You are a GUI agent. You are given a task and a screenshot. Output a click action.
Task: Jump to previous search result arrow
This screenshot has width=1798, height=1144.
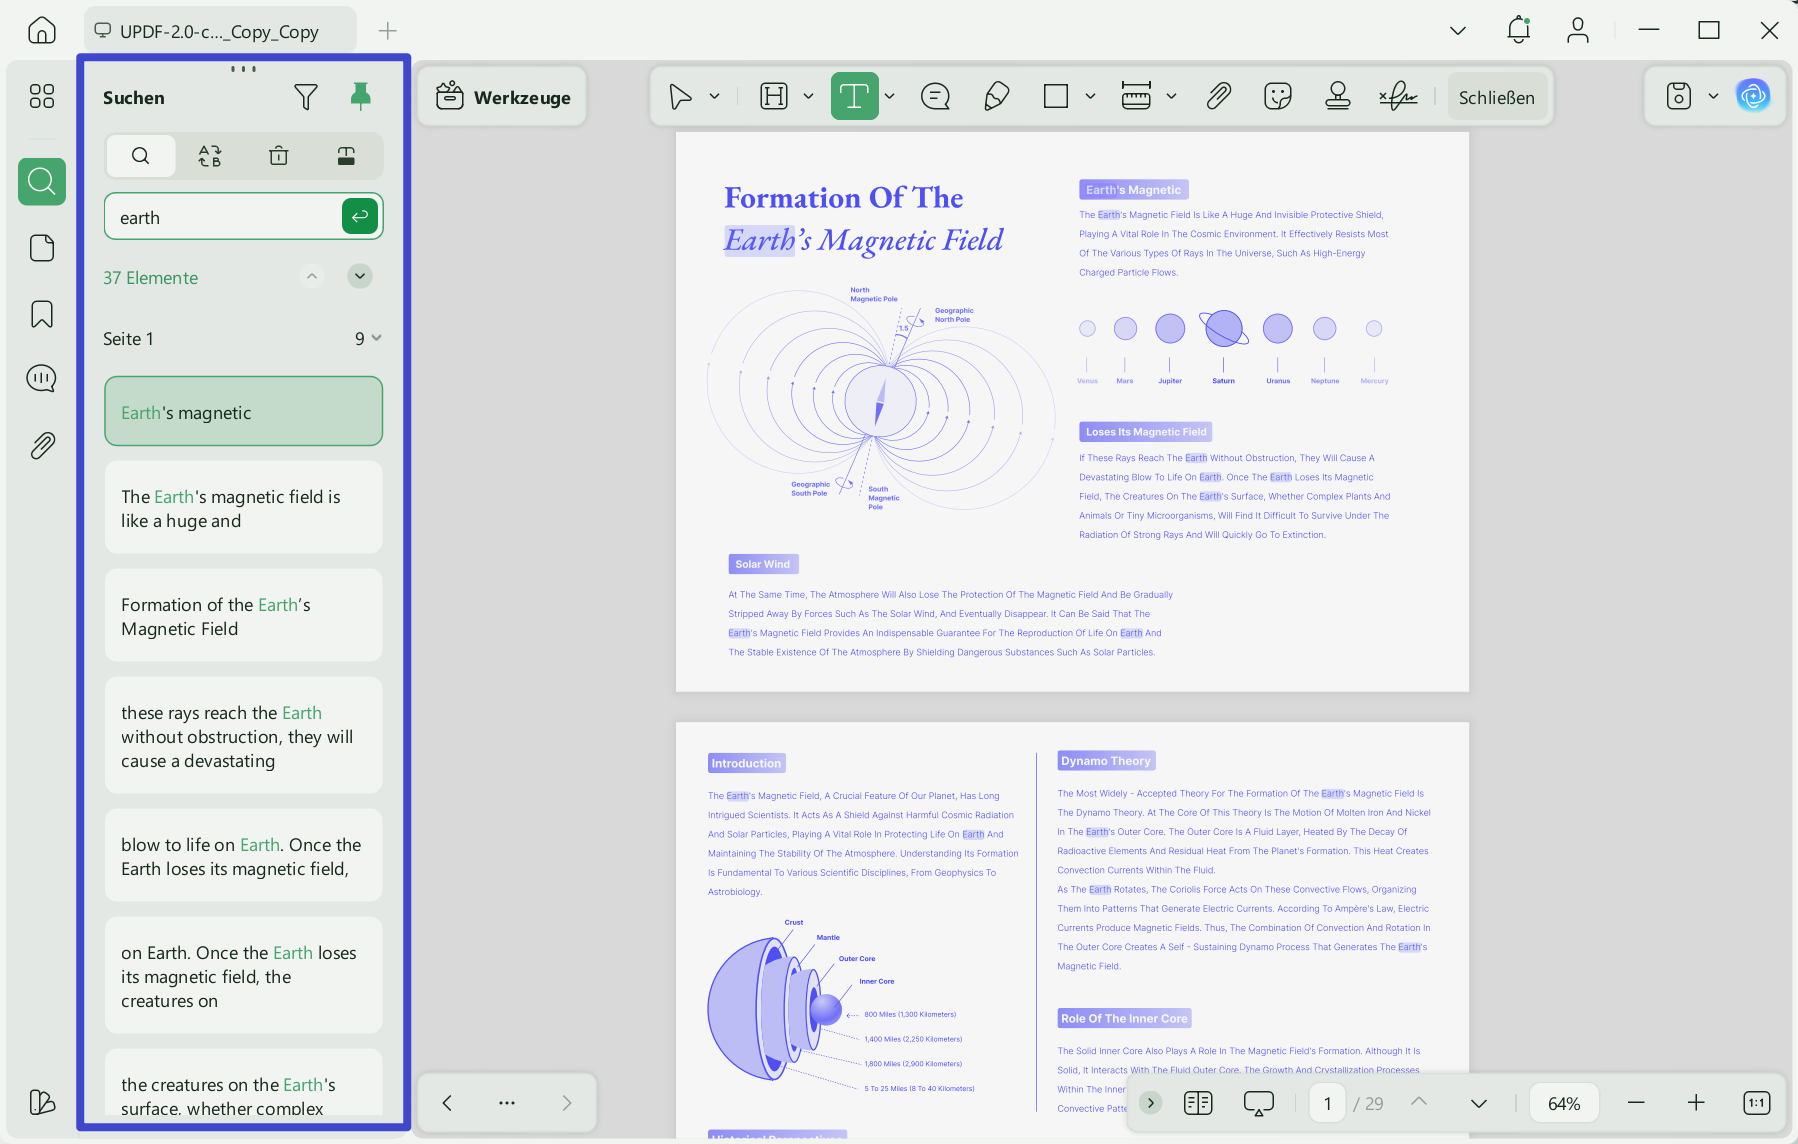pyautogui.click(x=312, y=276)
